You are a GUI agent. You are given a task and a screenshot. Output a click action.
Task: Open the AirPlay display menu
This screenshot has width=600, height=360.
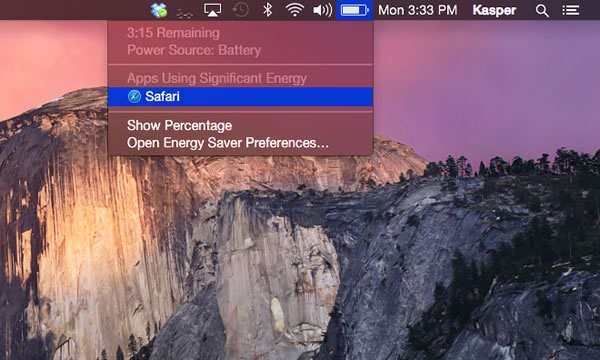tap(212, 10)
